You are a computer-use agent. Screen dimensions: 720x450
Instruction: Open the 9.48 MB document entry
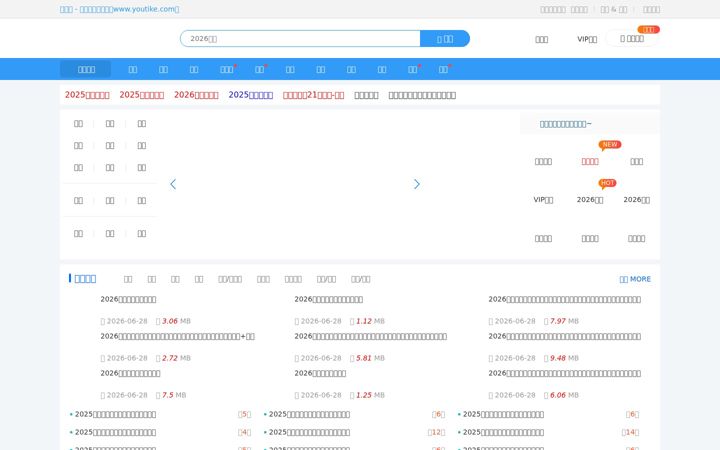coord(564,336)
